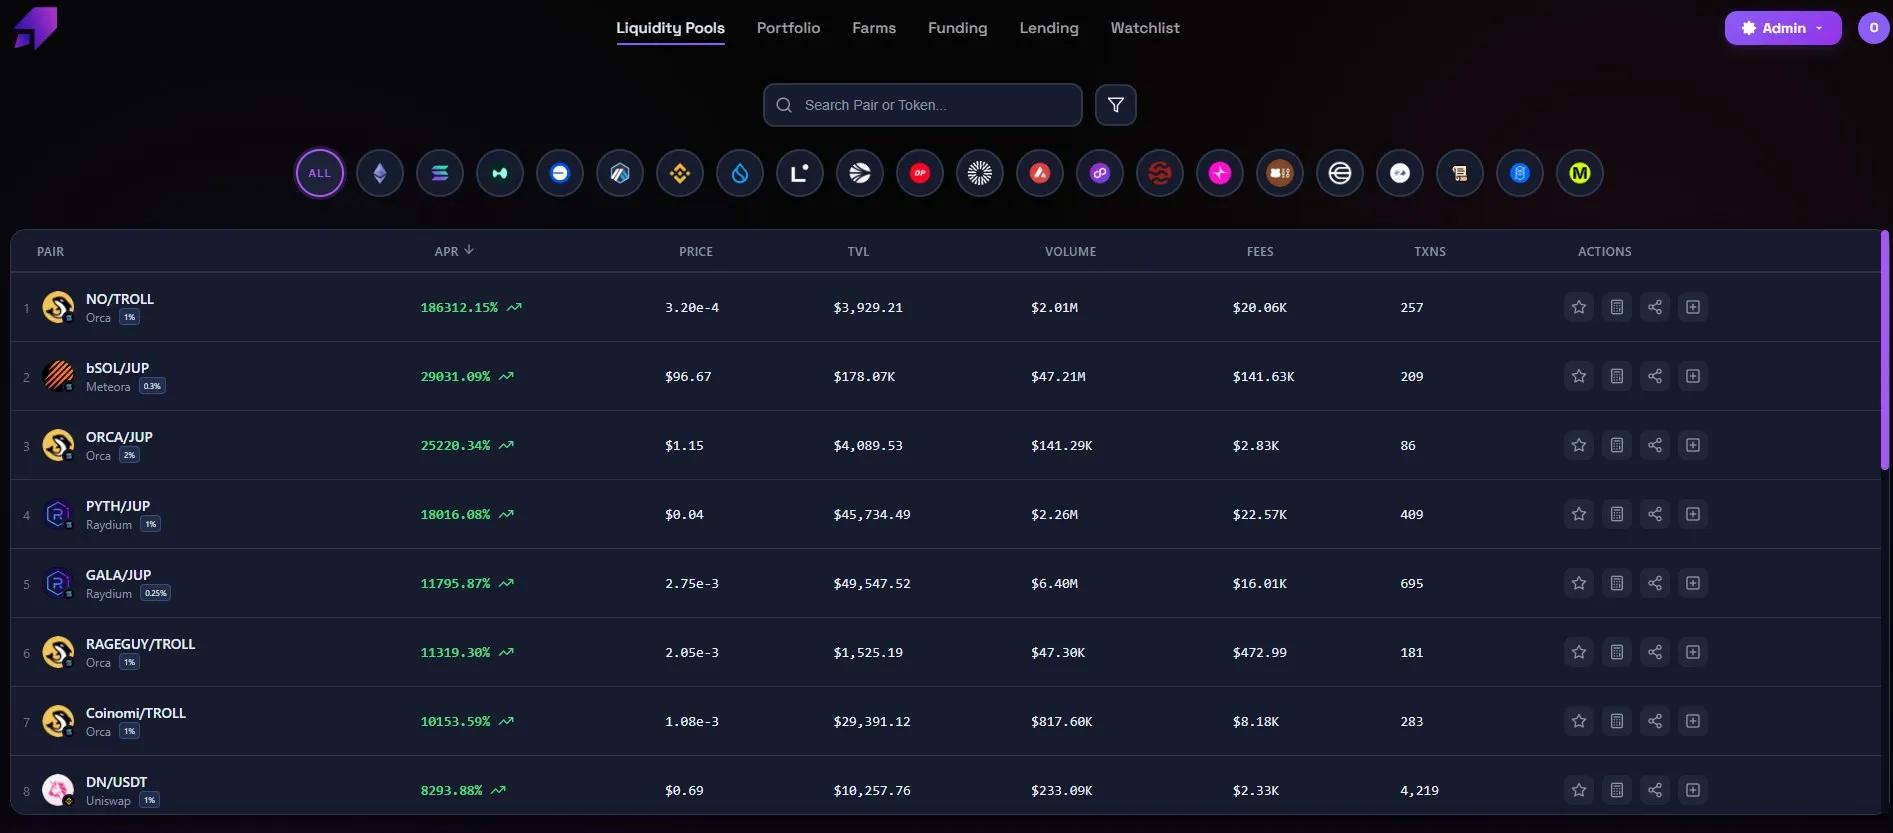The width and height of the screenshot is (1893, 833).
Task: Select the teal Hyperliquid chain filter icon
Action: (500, 173)
